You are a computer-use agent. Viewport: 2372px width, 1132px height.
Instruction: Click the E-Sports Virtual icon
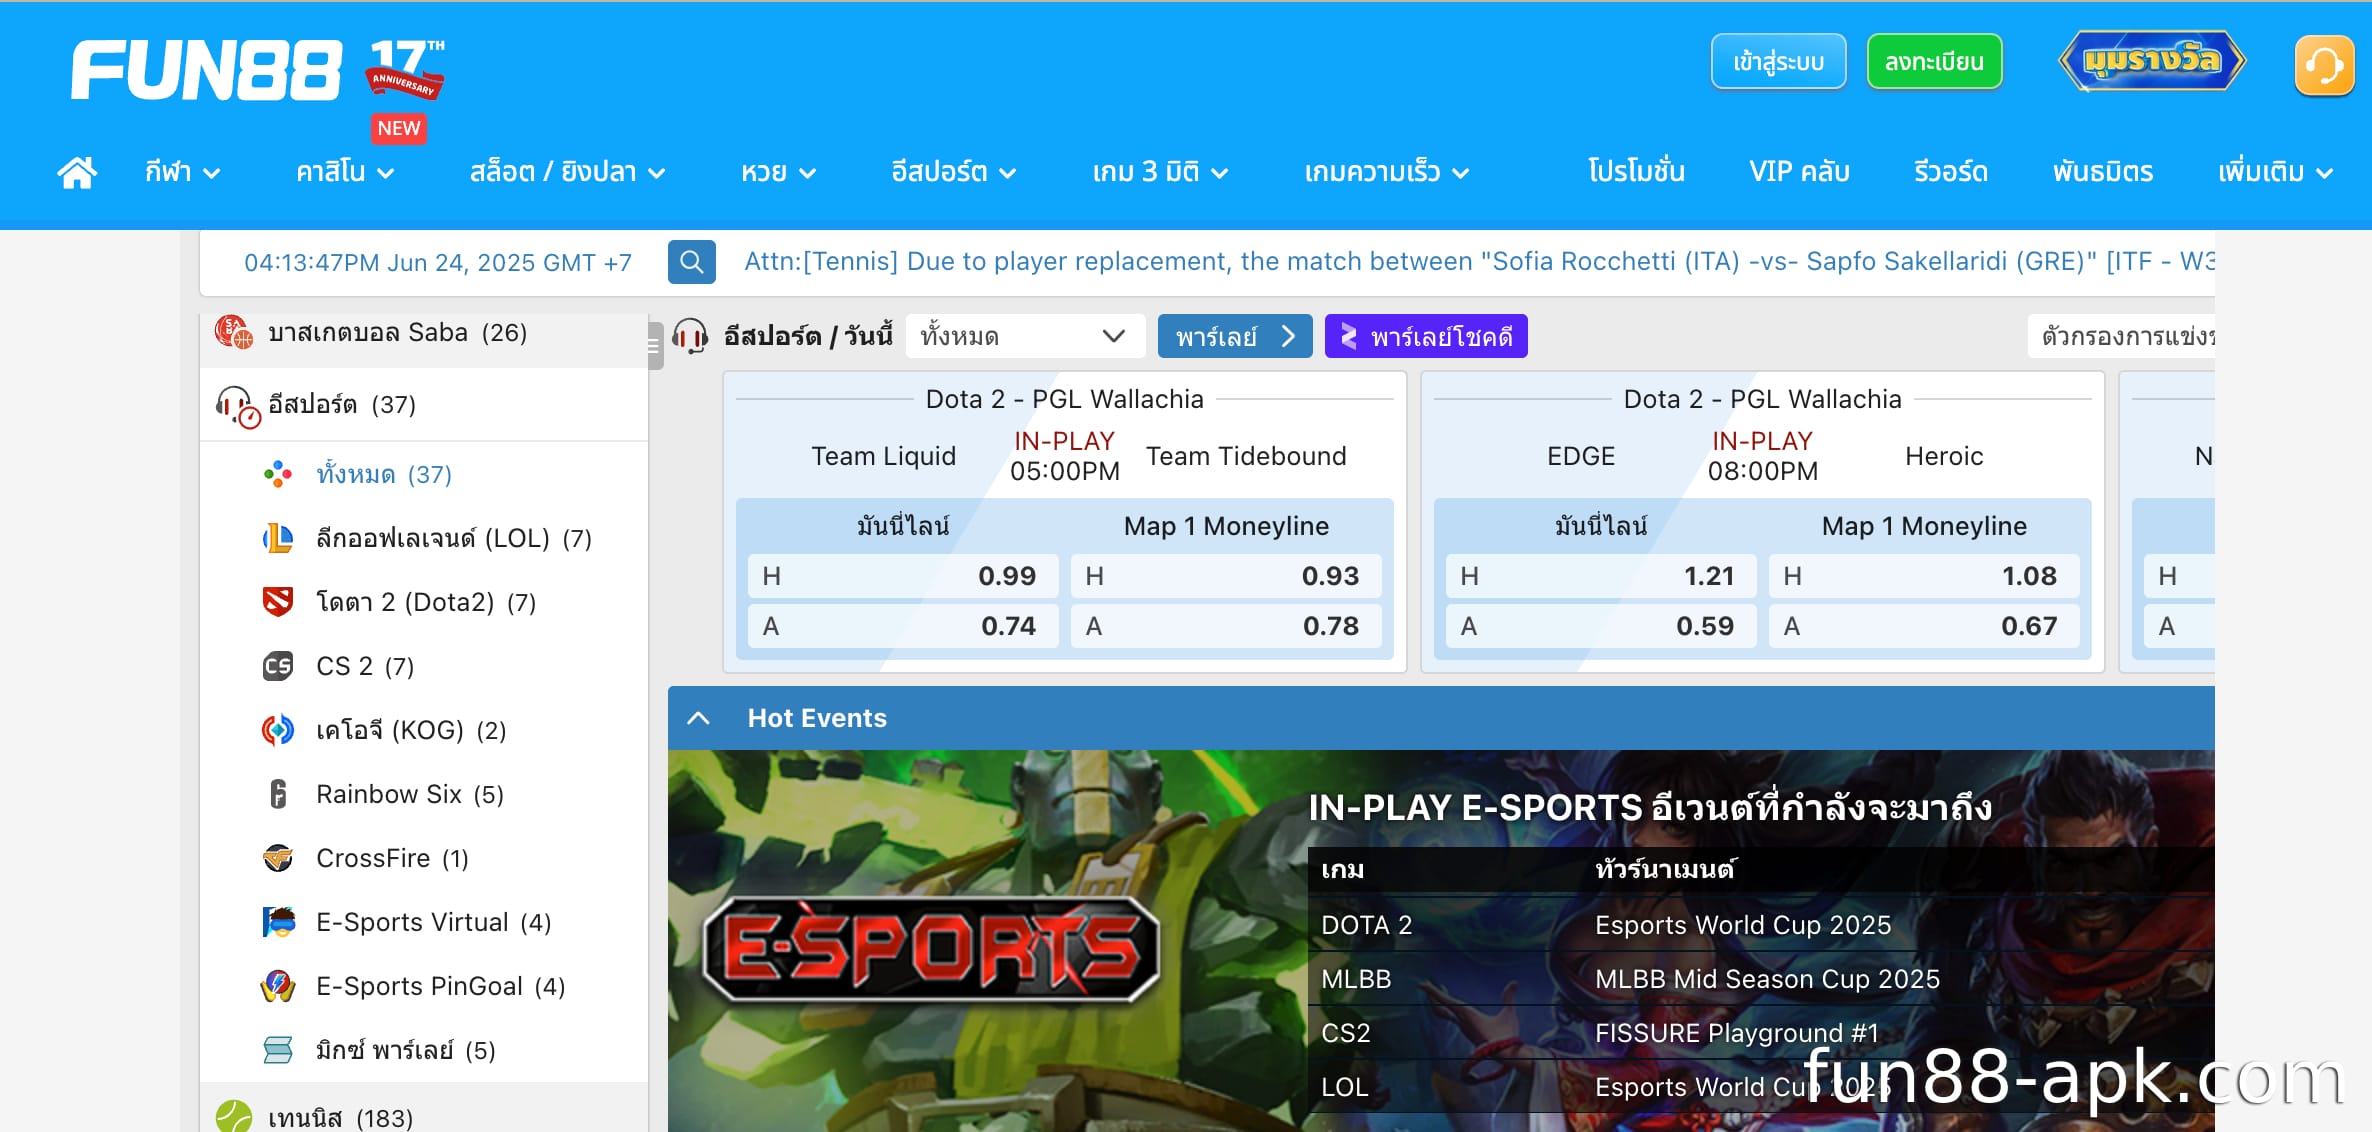pos(278,922)
